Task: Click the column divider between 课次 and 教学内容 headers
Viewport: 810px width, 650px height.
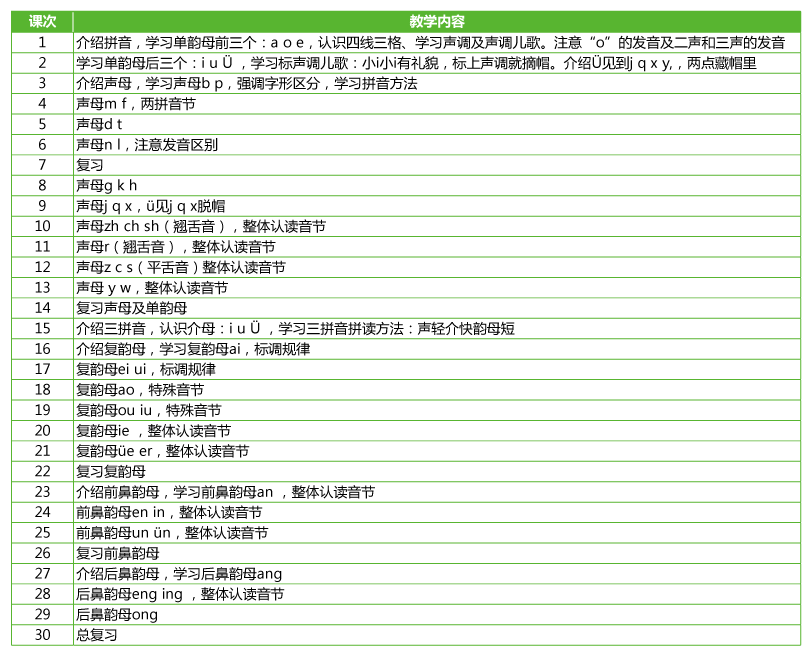Action: tap(73, 22)
